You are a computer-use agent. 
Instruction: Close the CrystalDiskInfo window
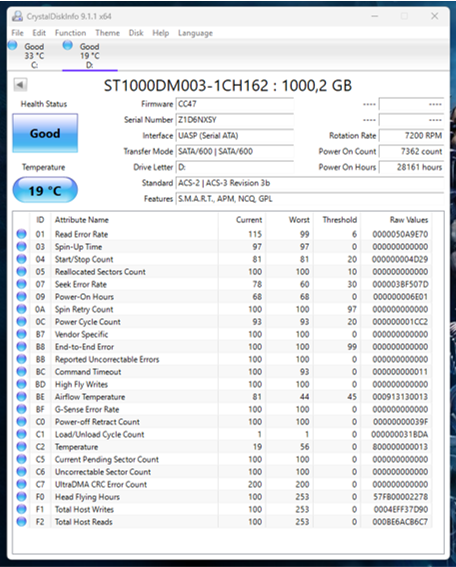click(435, 16)
